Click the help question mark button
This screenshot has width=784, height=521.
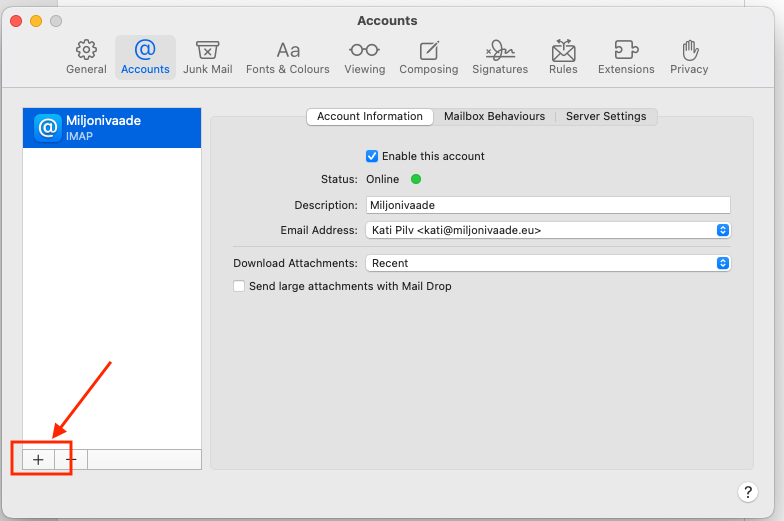pyautogui.click(x=747, y=491)
